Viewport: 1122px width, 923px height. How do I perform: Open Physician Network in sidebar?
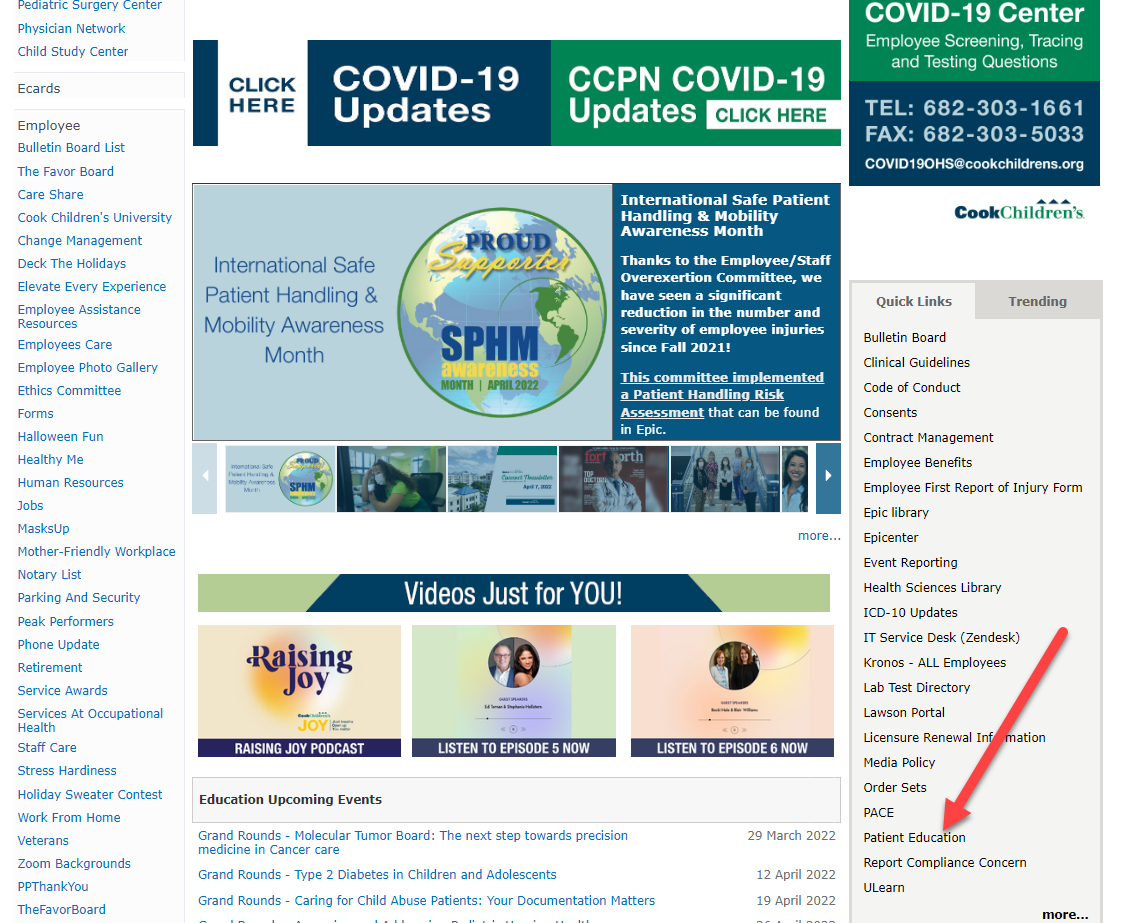click(x=72, y=28)
